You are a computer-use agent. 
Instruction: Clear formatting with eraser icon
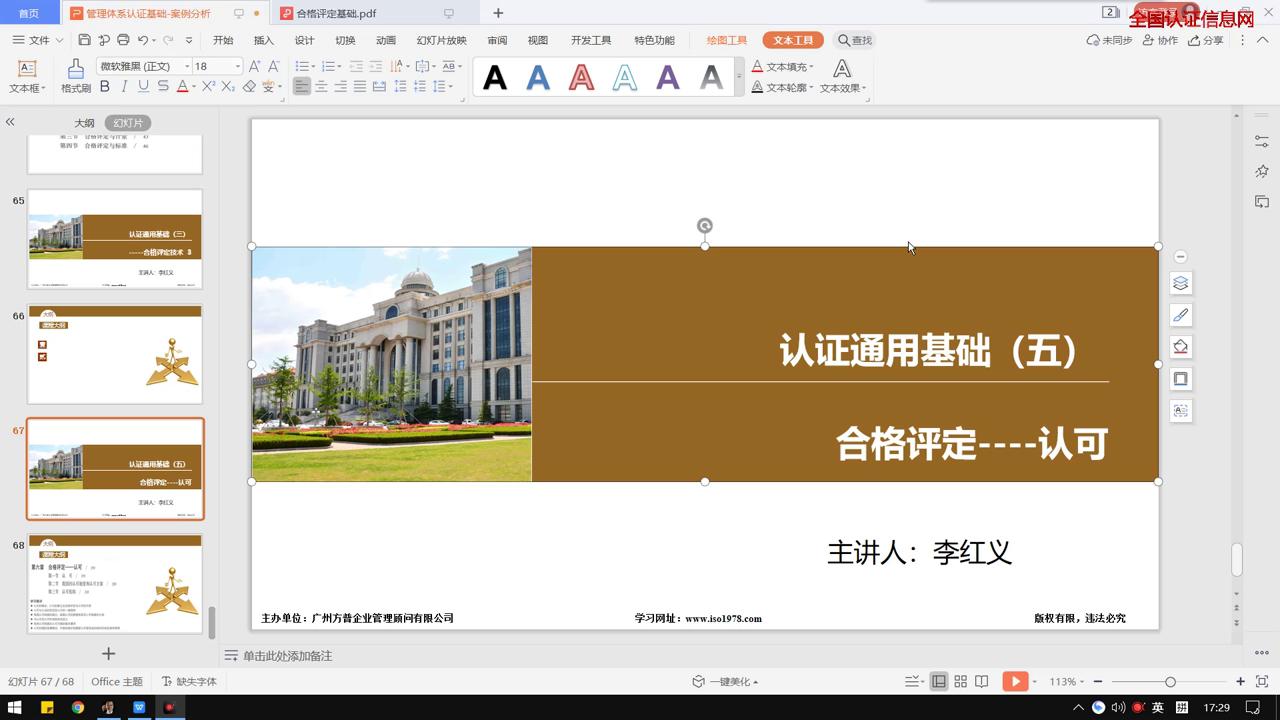pyautogui.click(x=249, y=87)
